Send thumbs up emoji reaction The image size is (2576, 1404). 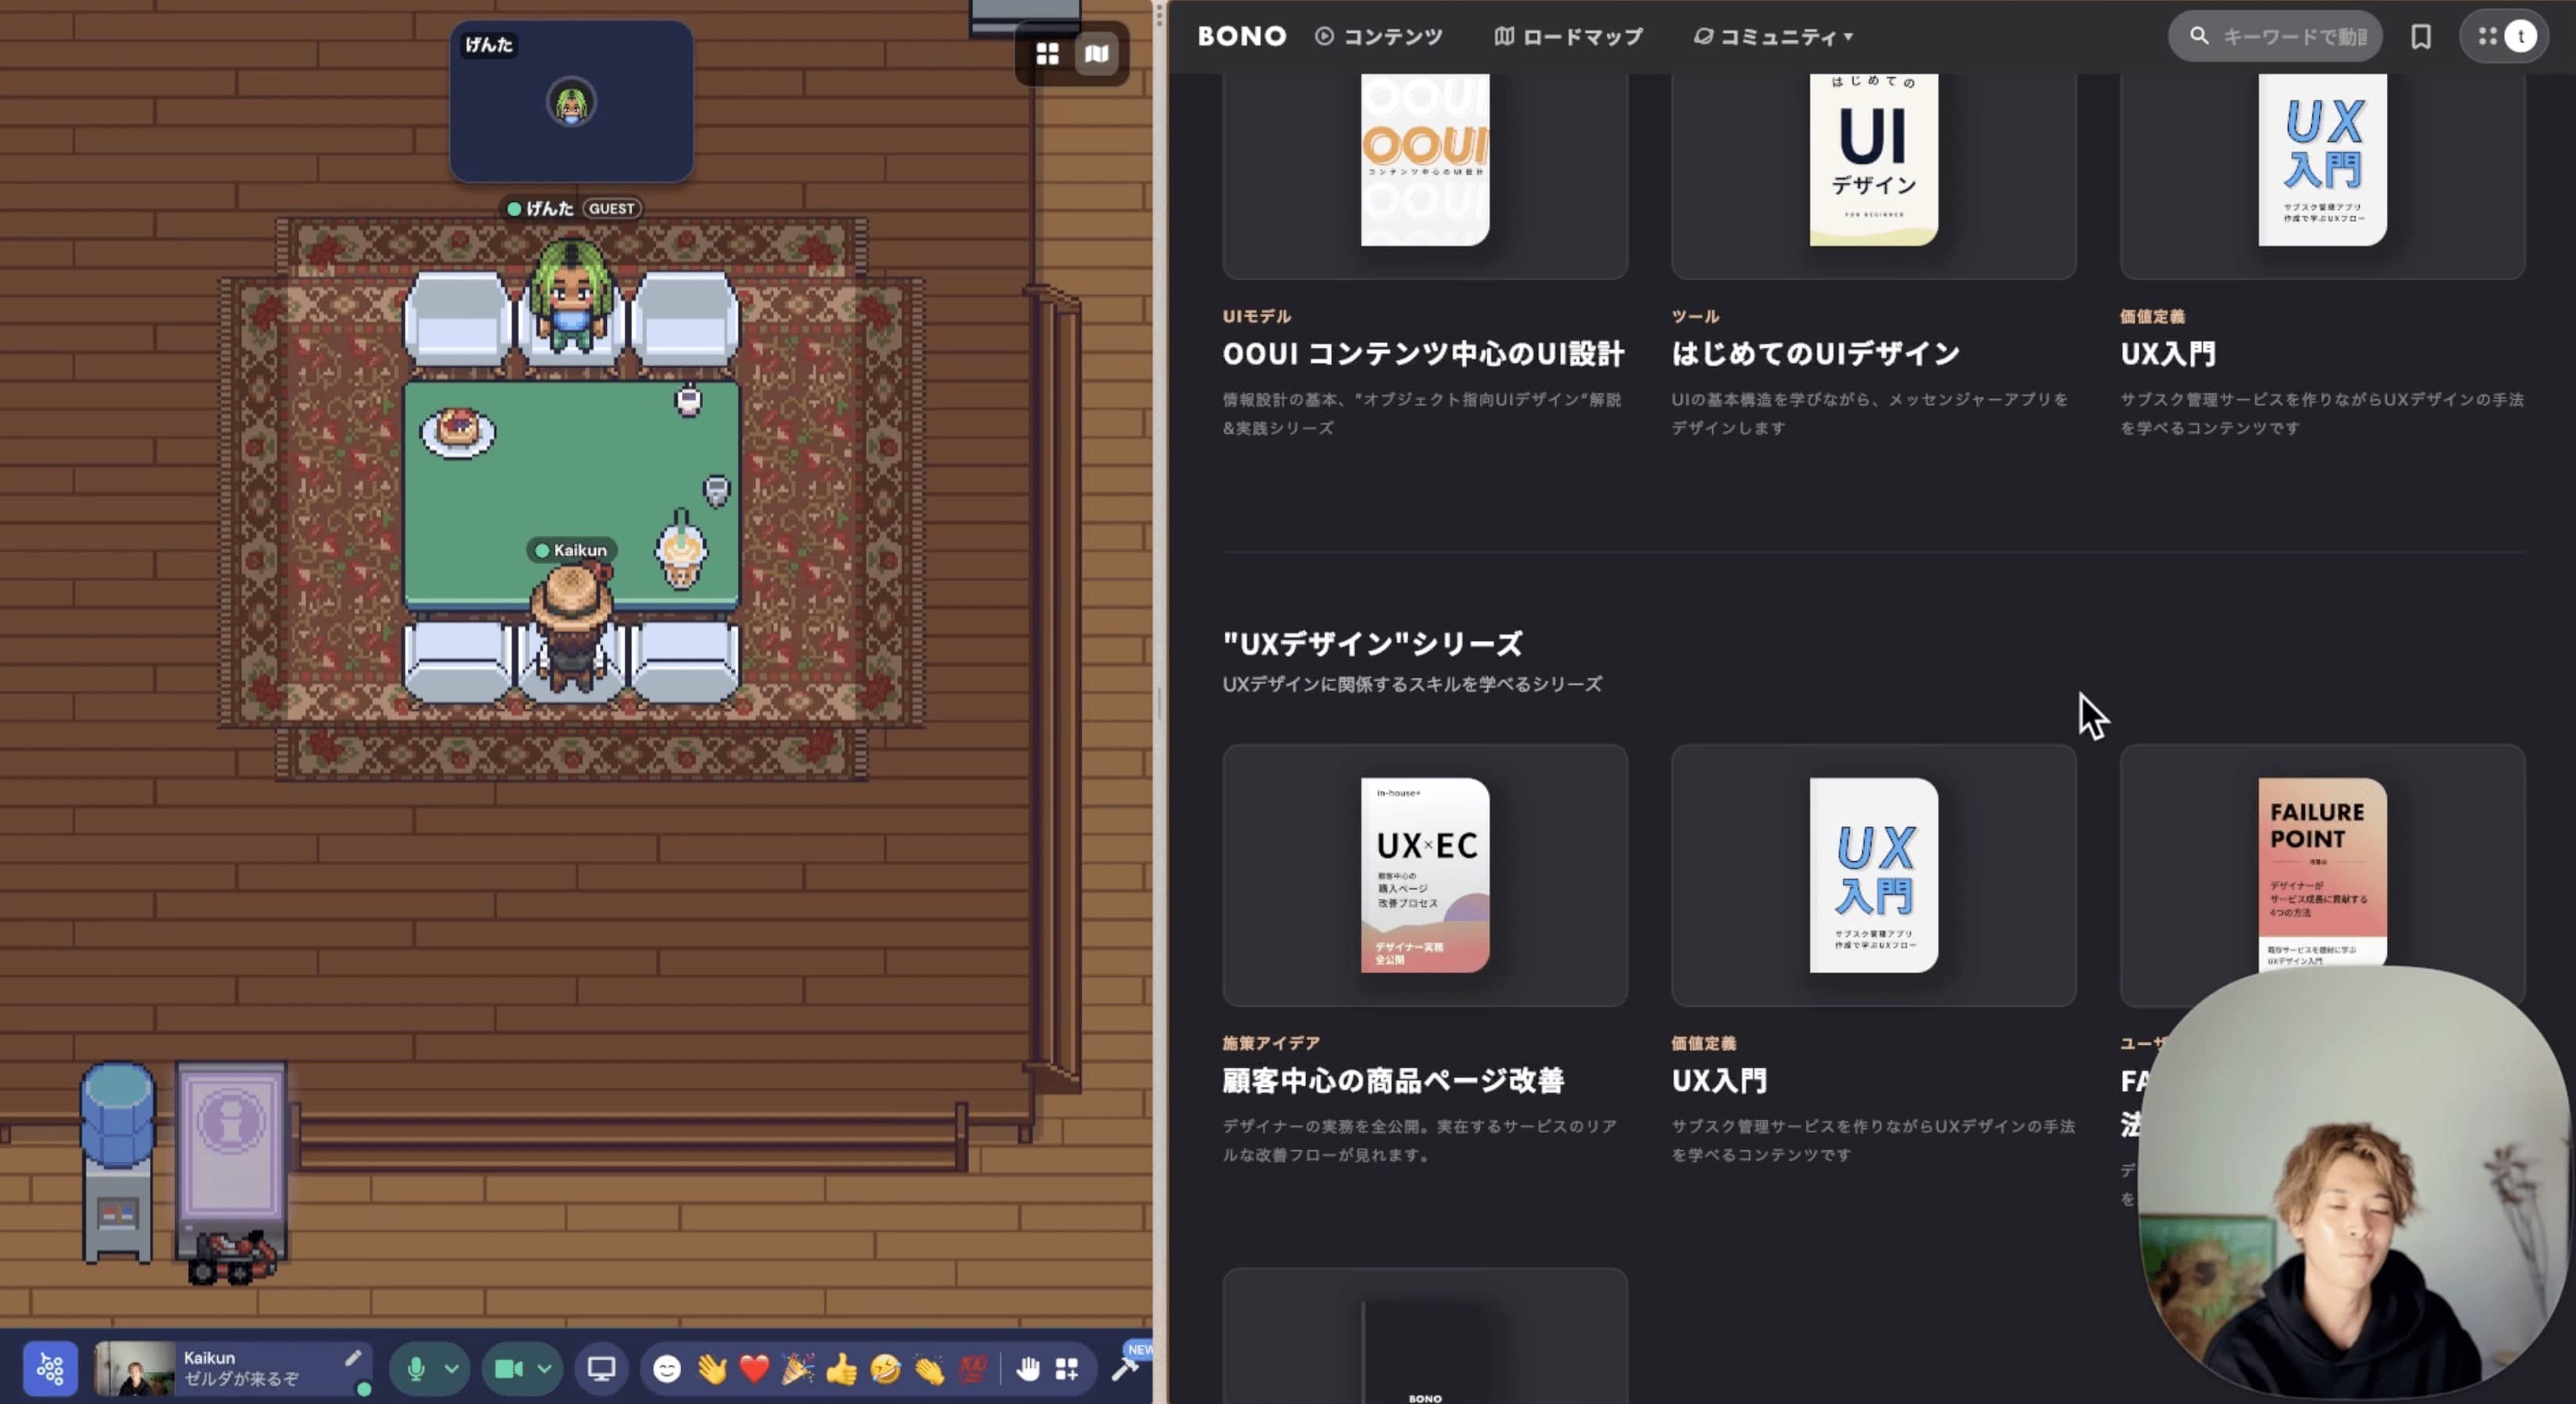click(842, 1368)
